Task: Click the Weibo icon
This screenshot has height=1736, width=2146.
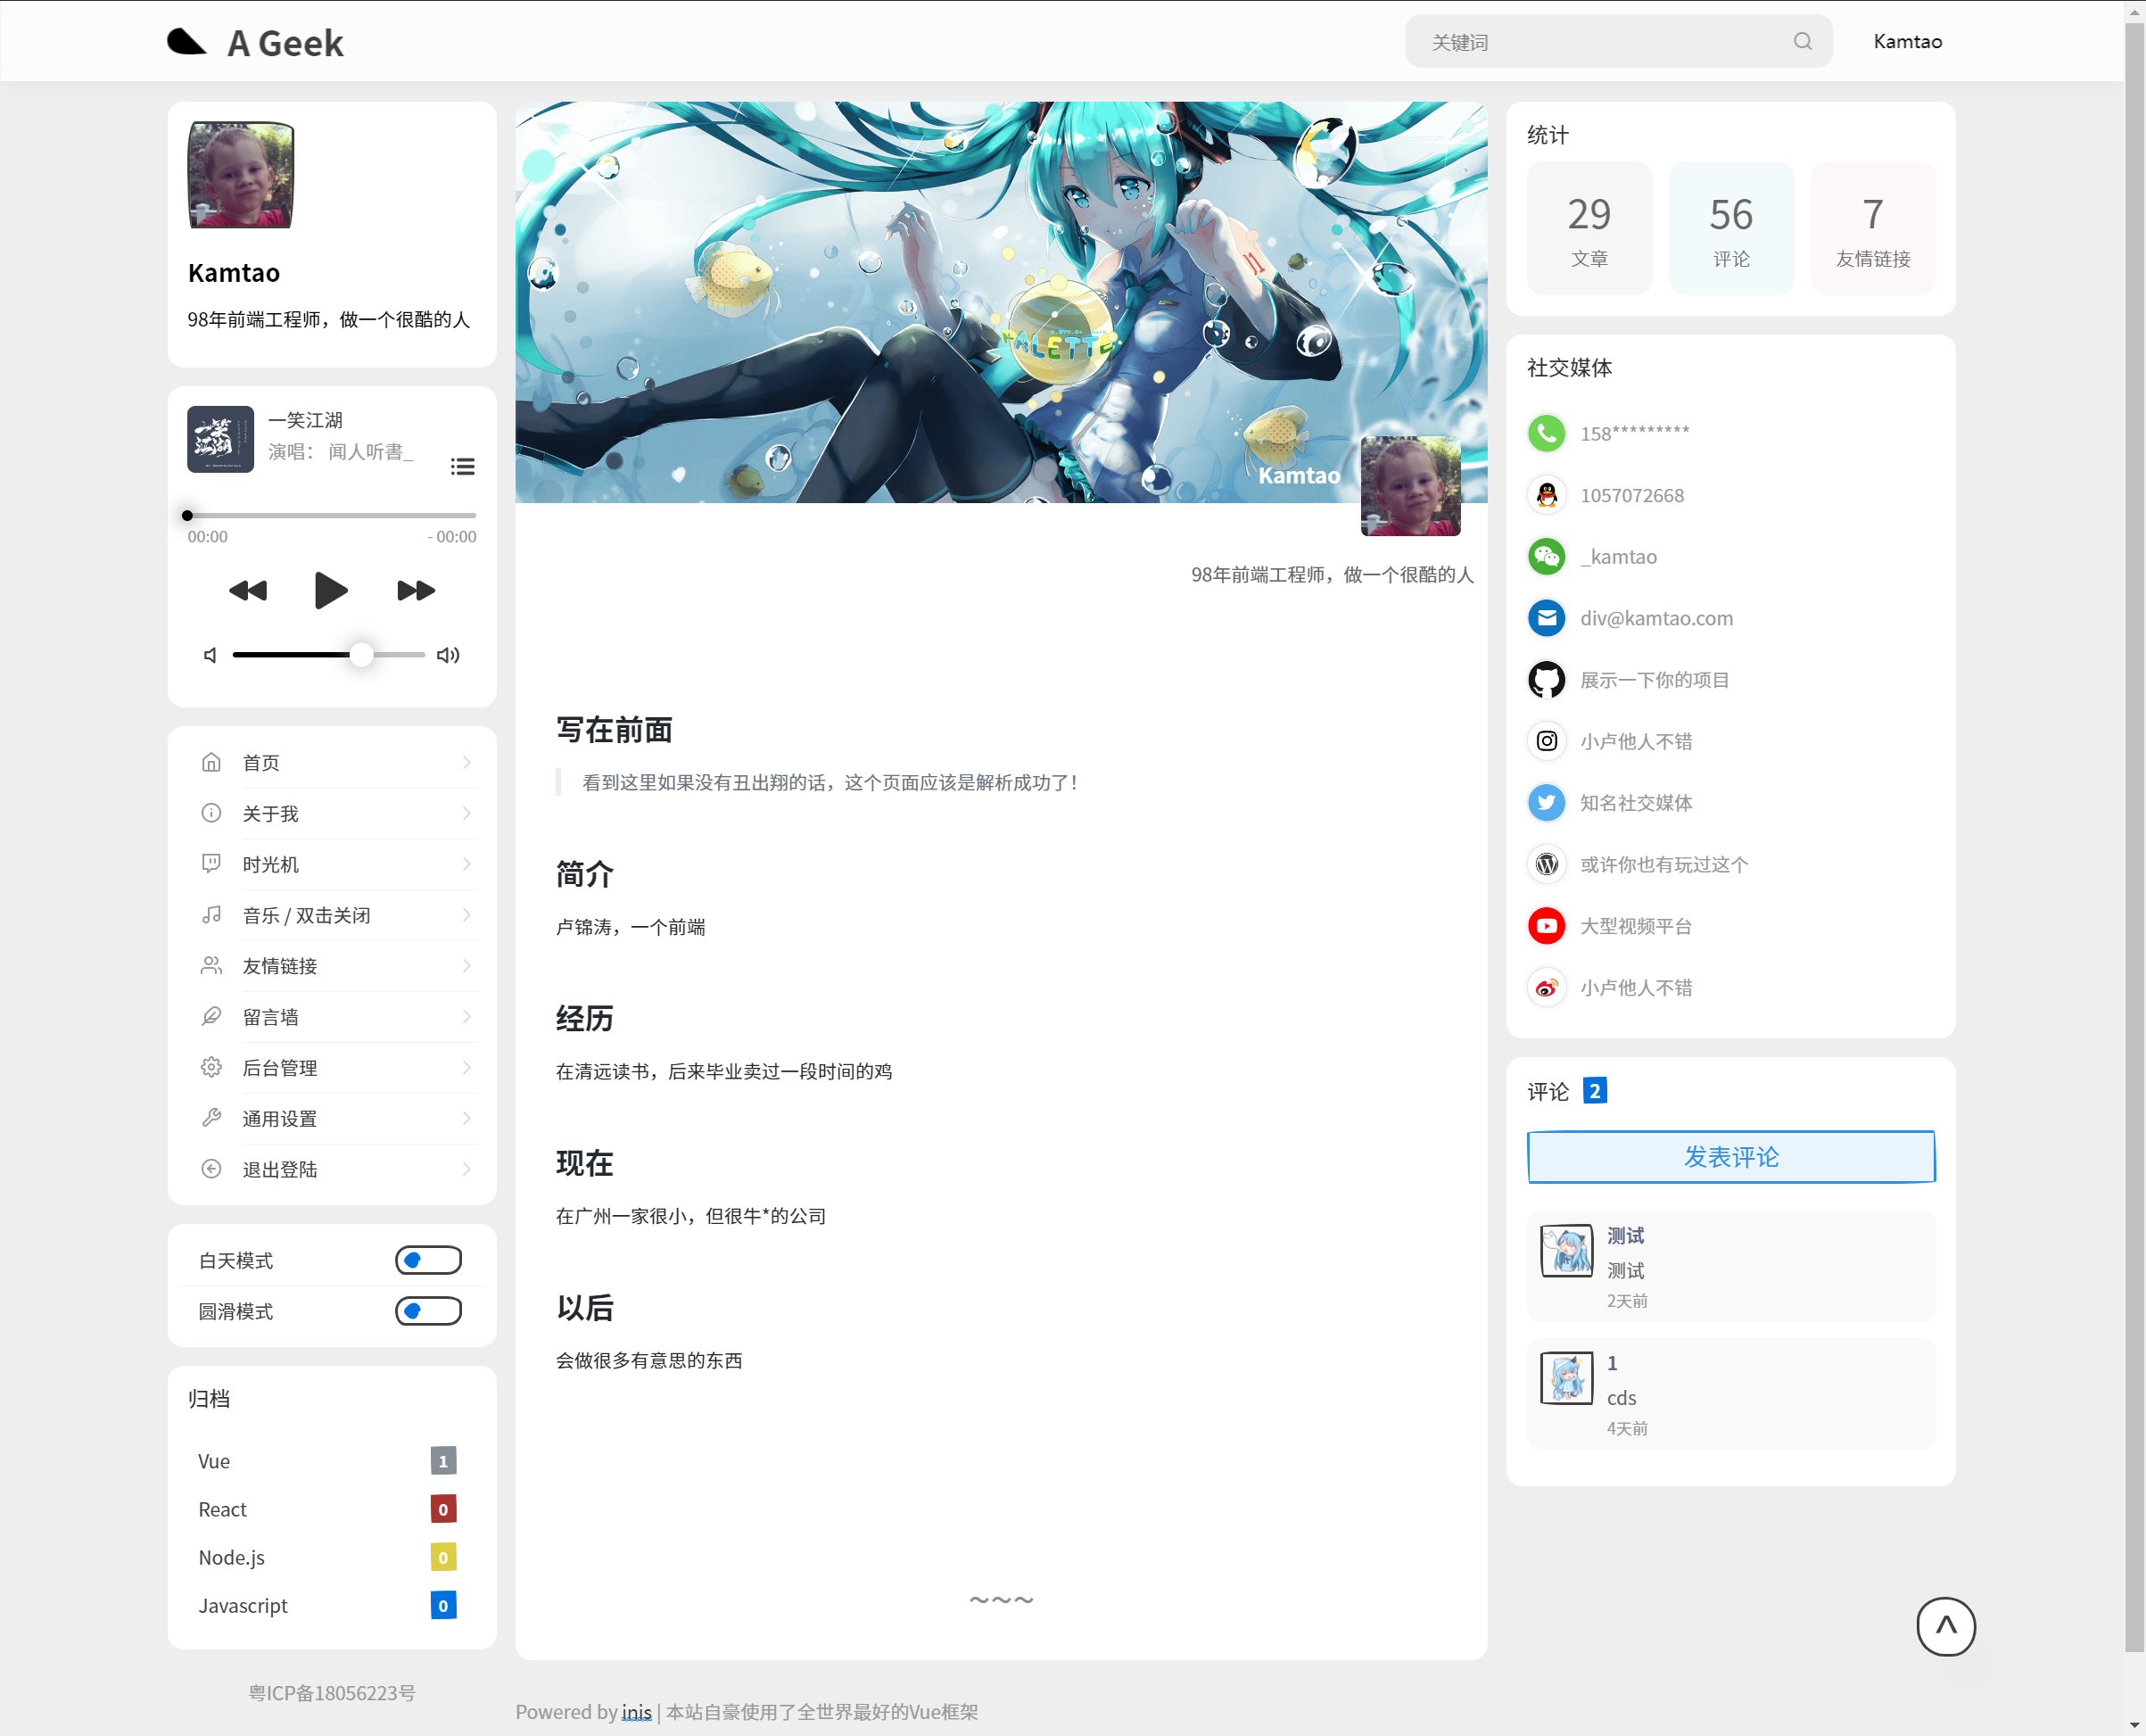Action: [1546, 987]
